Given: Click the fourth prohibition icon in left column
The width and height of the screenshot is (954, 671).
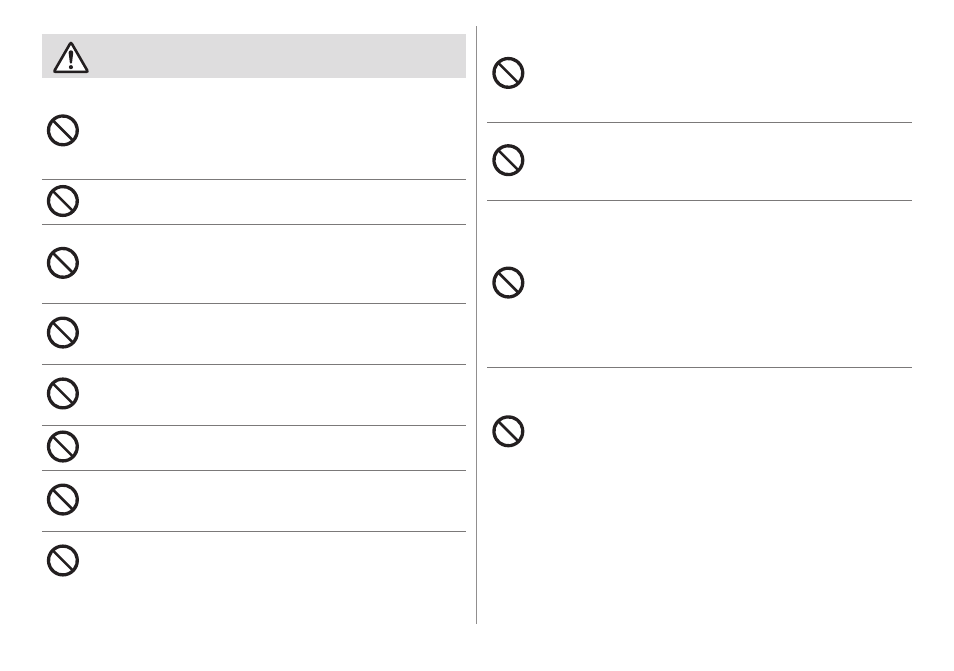Looking at the screenshot, I should [63, 332].
